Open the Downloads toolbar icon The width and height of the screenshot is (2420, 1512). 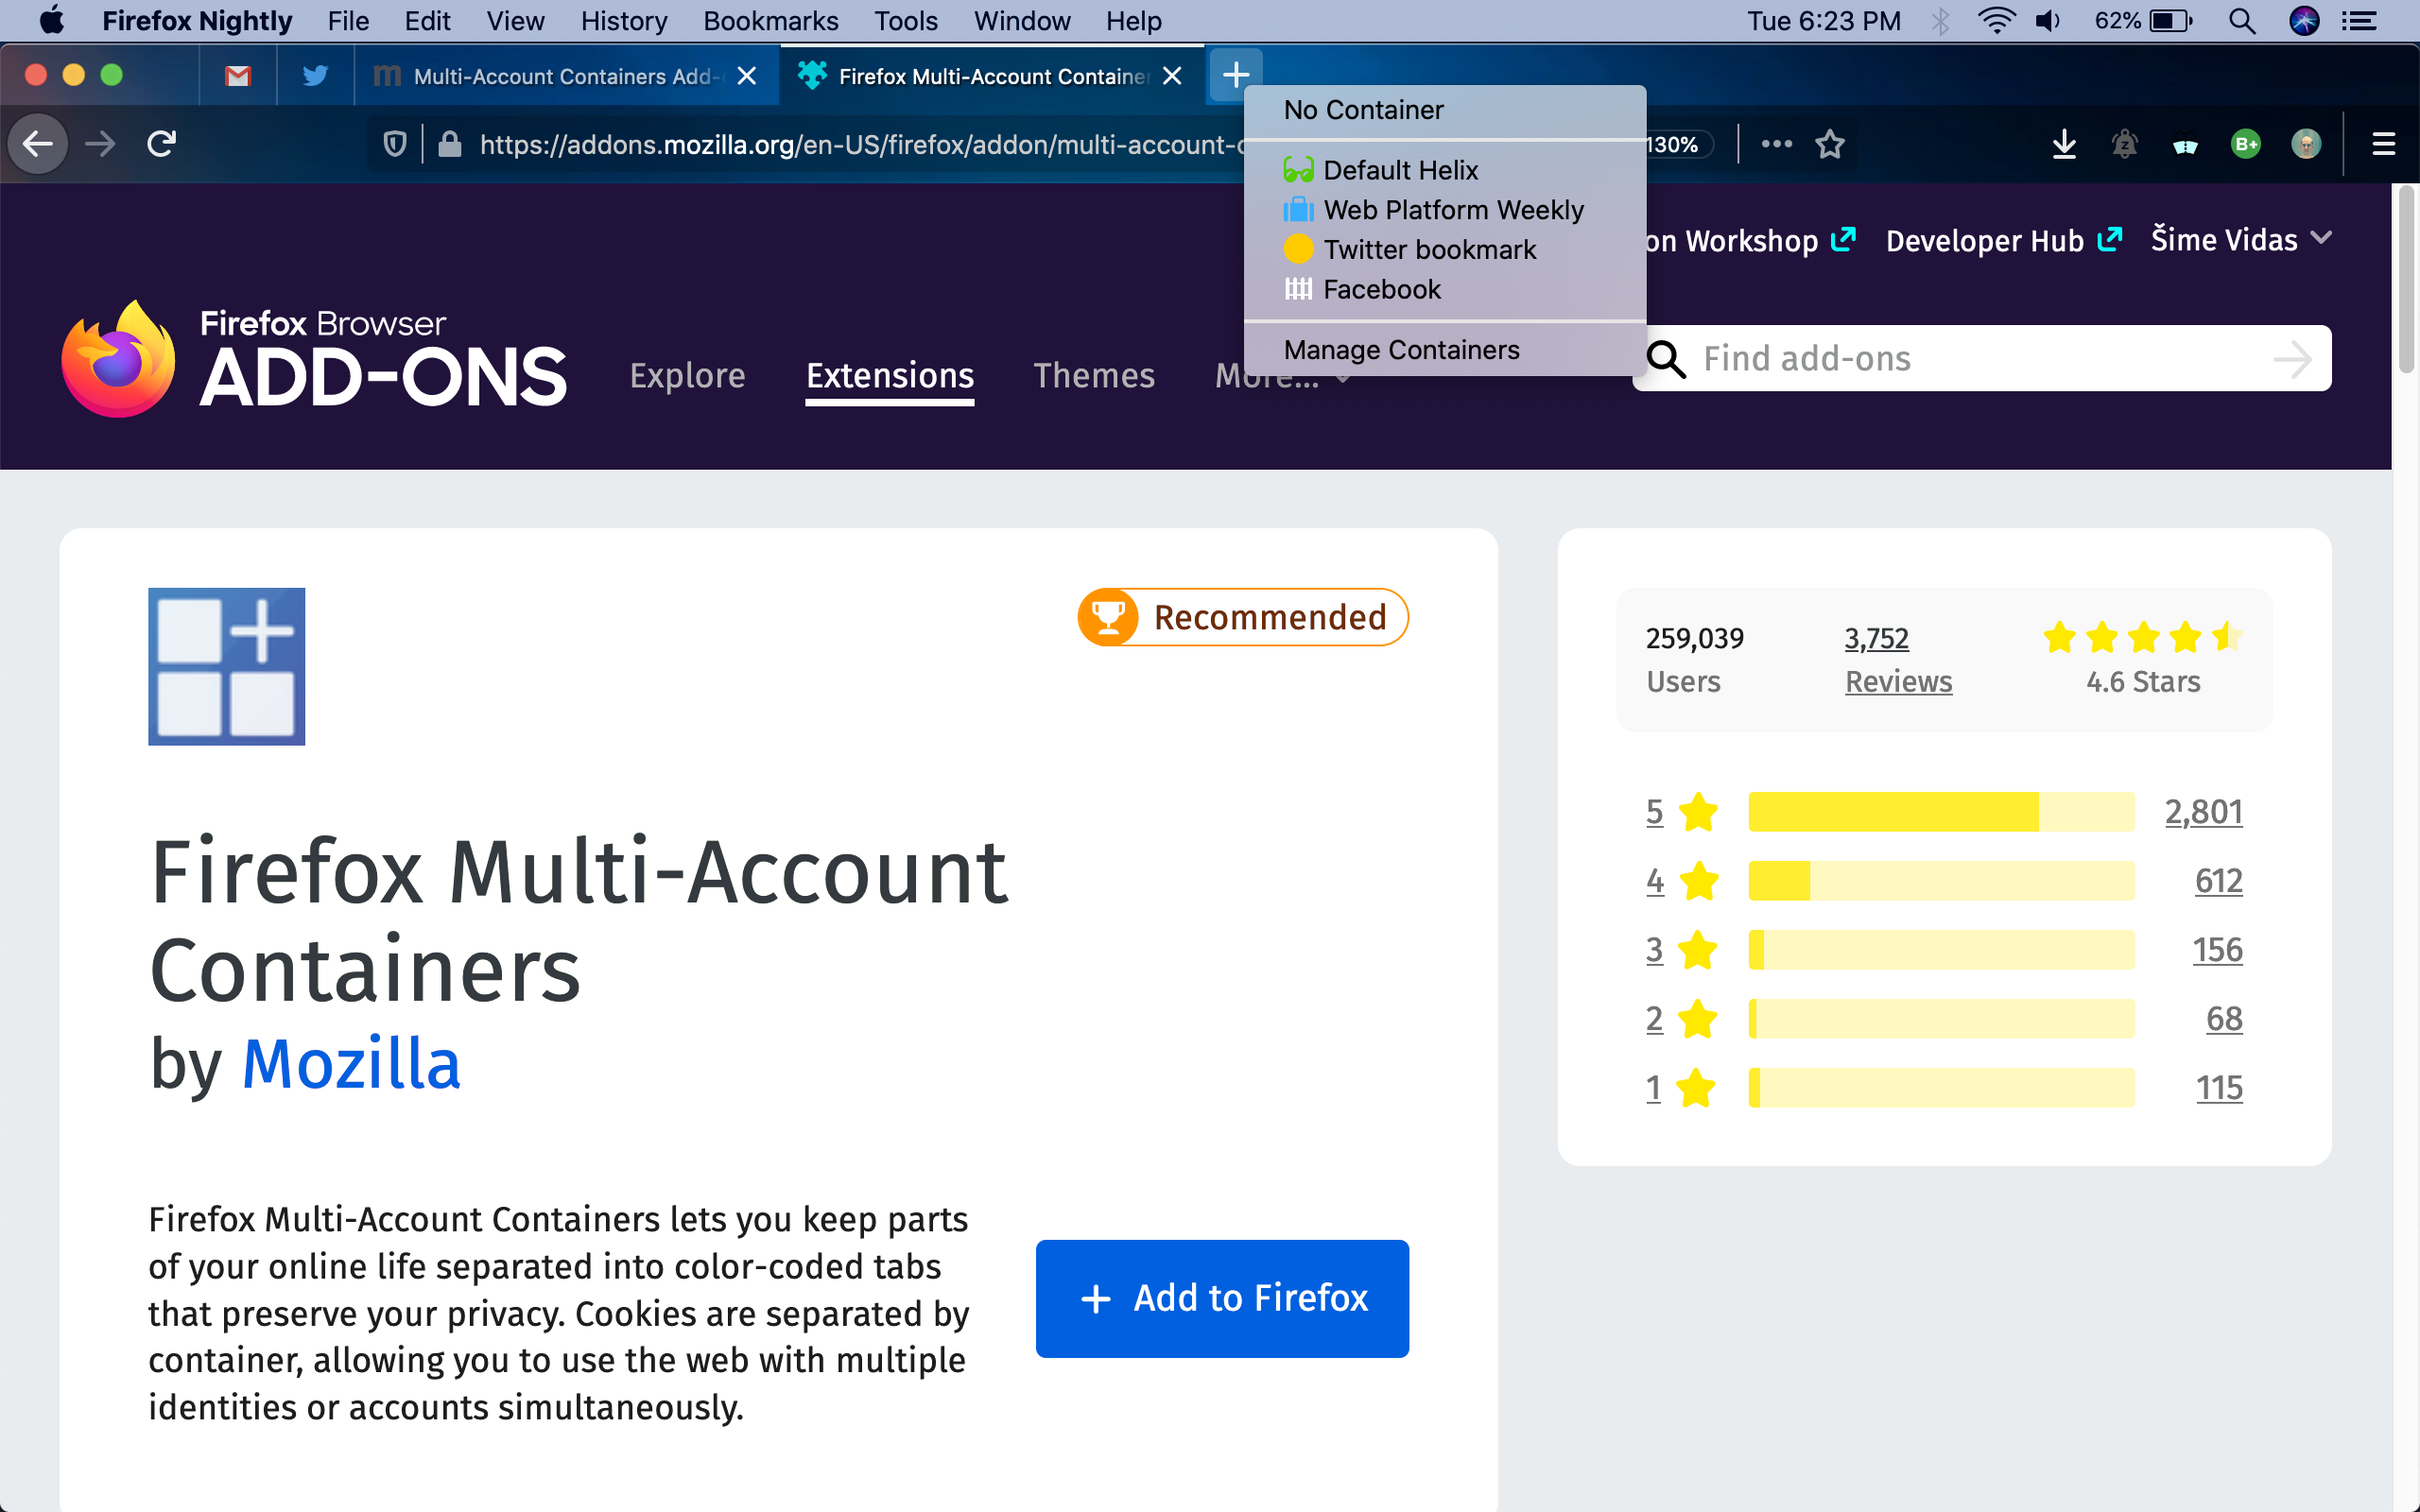tap(2064, 144)
